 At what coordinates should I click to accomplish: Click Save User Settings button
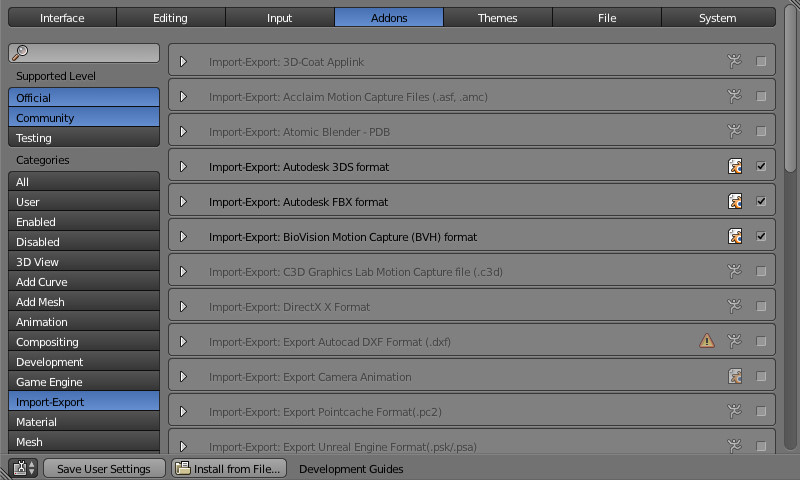point(103,469)
